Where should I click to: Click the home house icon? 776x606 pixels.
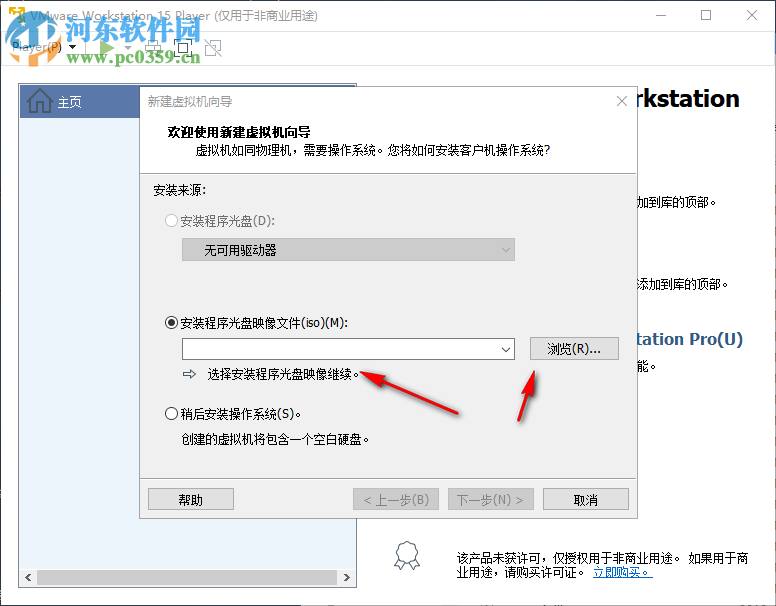[40, 101]
